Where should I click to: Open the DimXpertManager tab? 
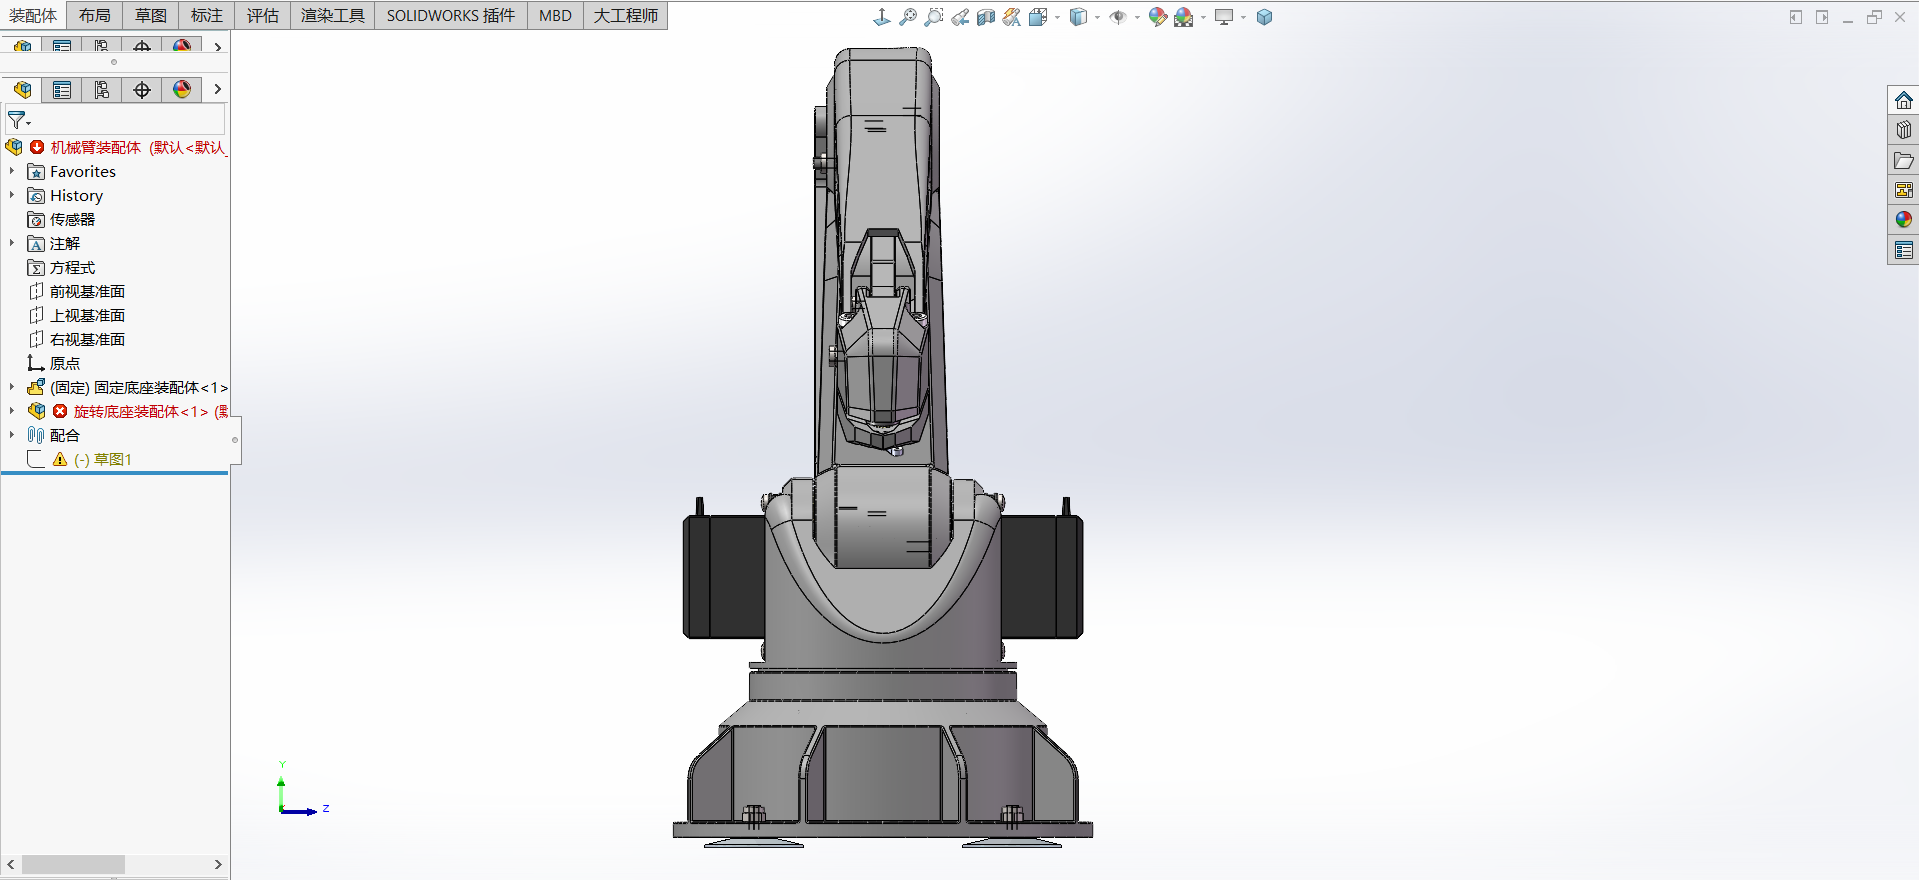tap(142, 90)
